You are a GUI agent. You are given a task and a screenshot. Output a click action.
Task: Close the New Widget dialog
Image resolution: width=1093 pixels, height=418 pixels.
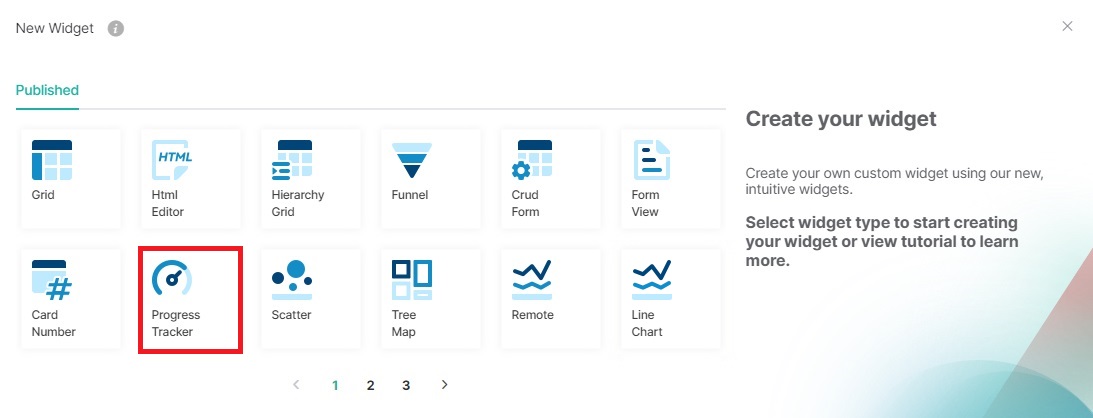coord(1067,26)
